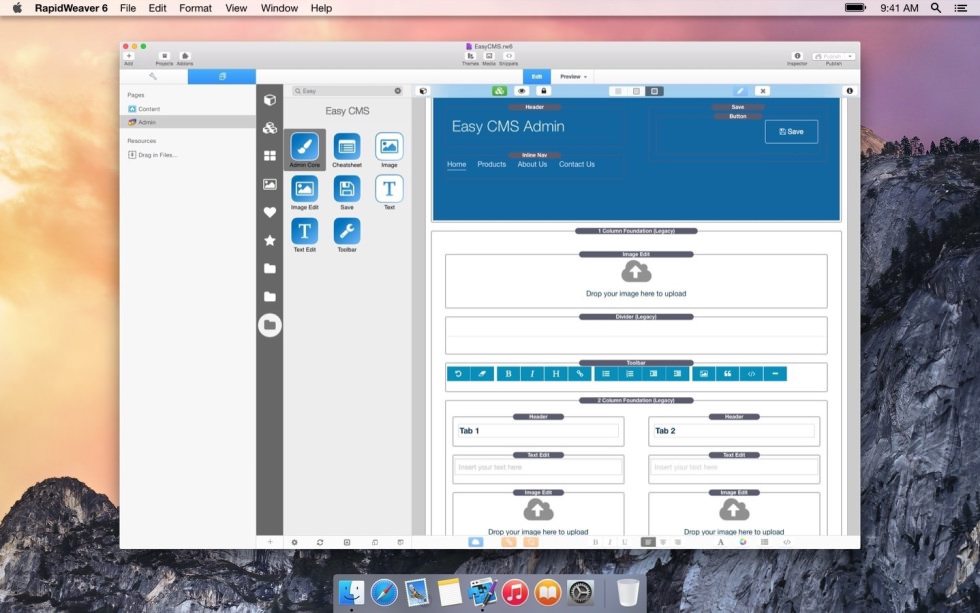The height and width of the screenshot is (613, 980).
Task: Insert heading with the H toolbar button
Action: 556,374
